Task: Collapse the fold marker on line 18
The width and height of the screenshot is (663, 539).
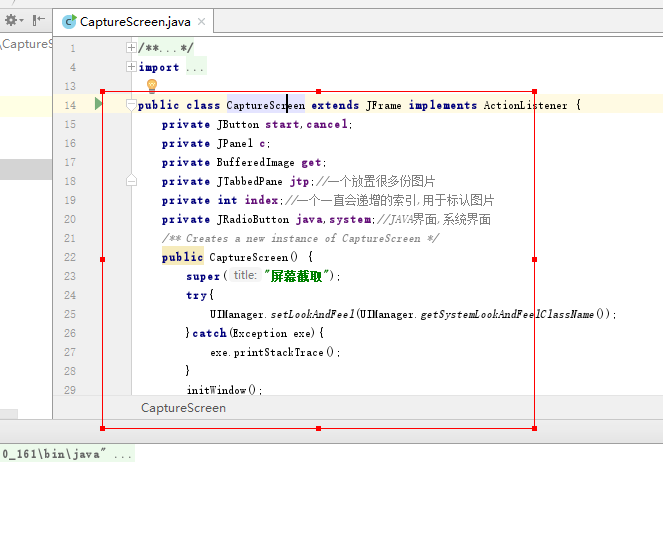Action: click(x=131, y=181)
